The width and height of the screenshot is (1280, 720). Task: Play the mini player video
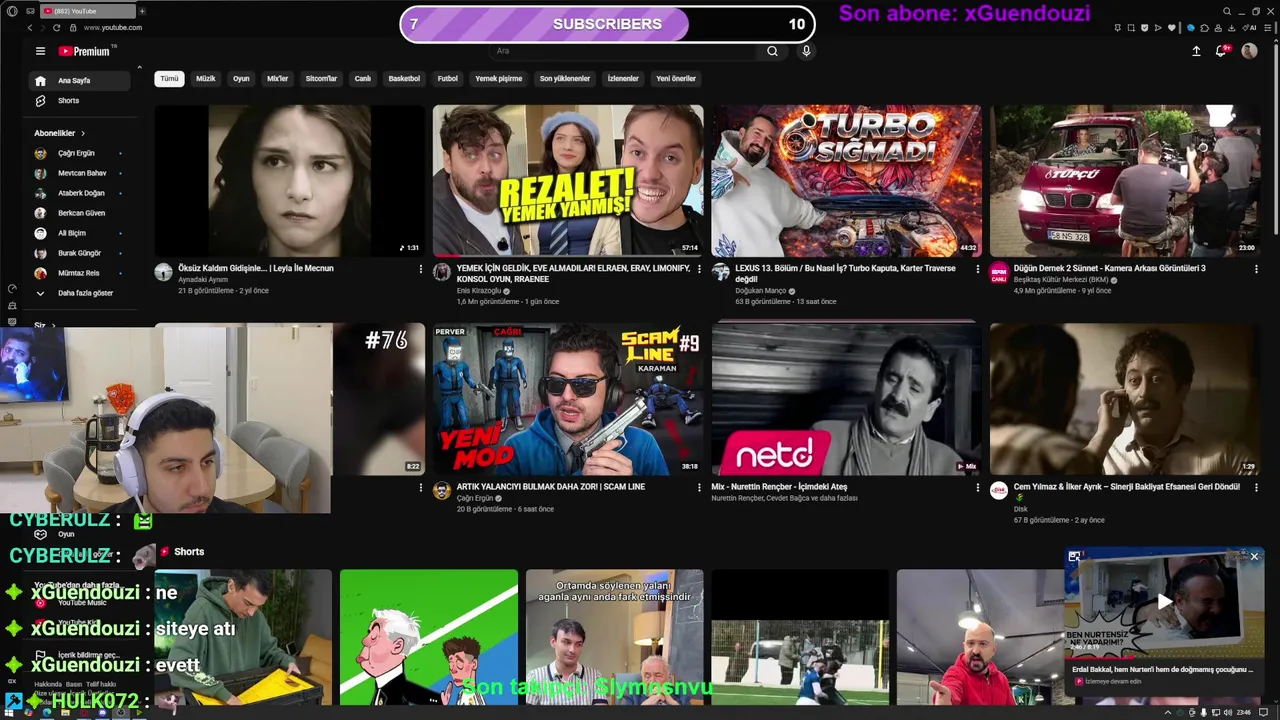tap(1164, 601)
